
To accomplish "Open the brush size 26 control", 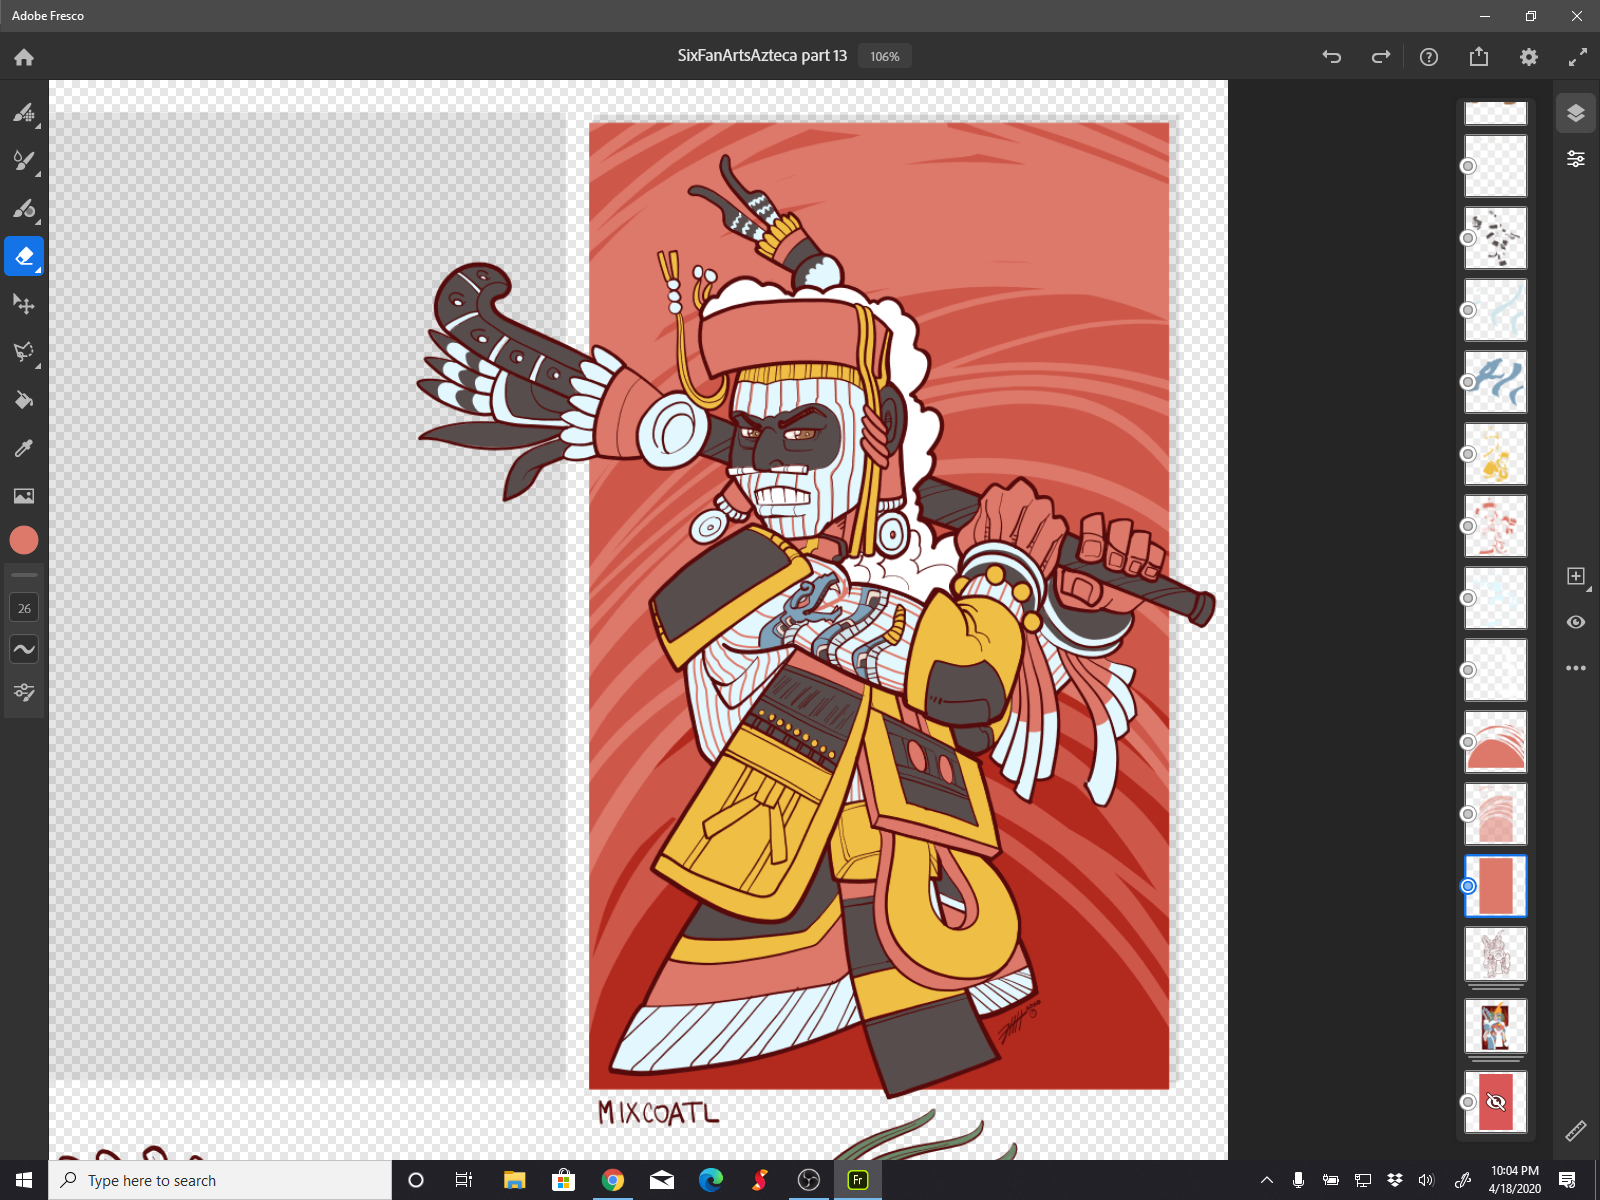I will coord(24,608).
